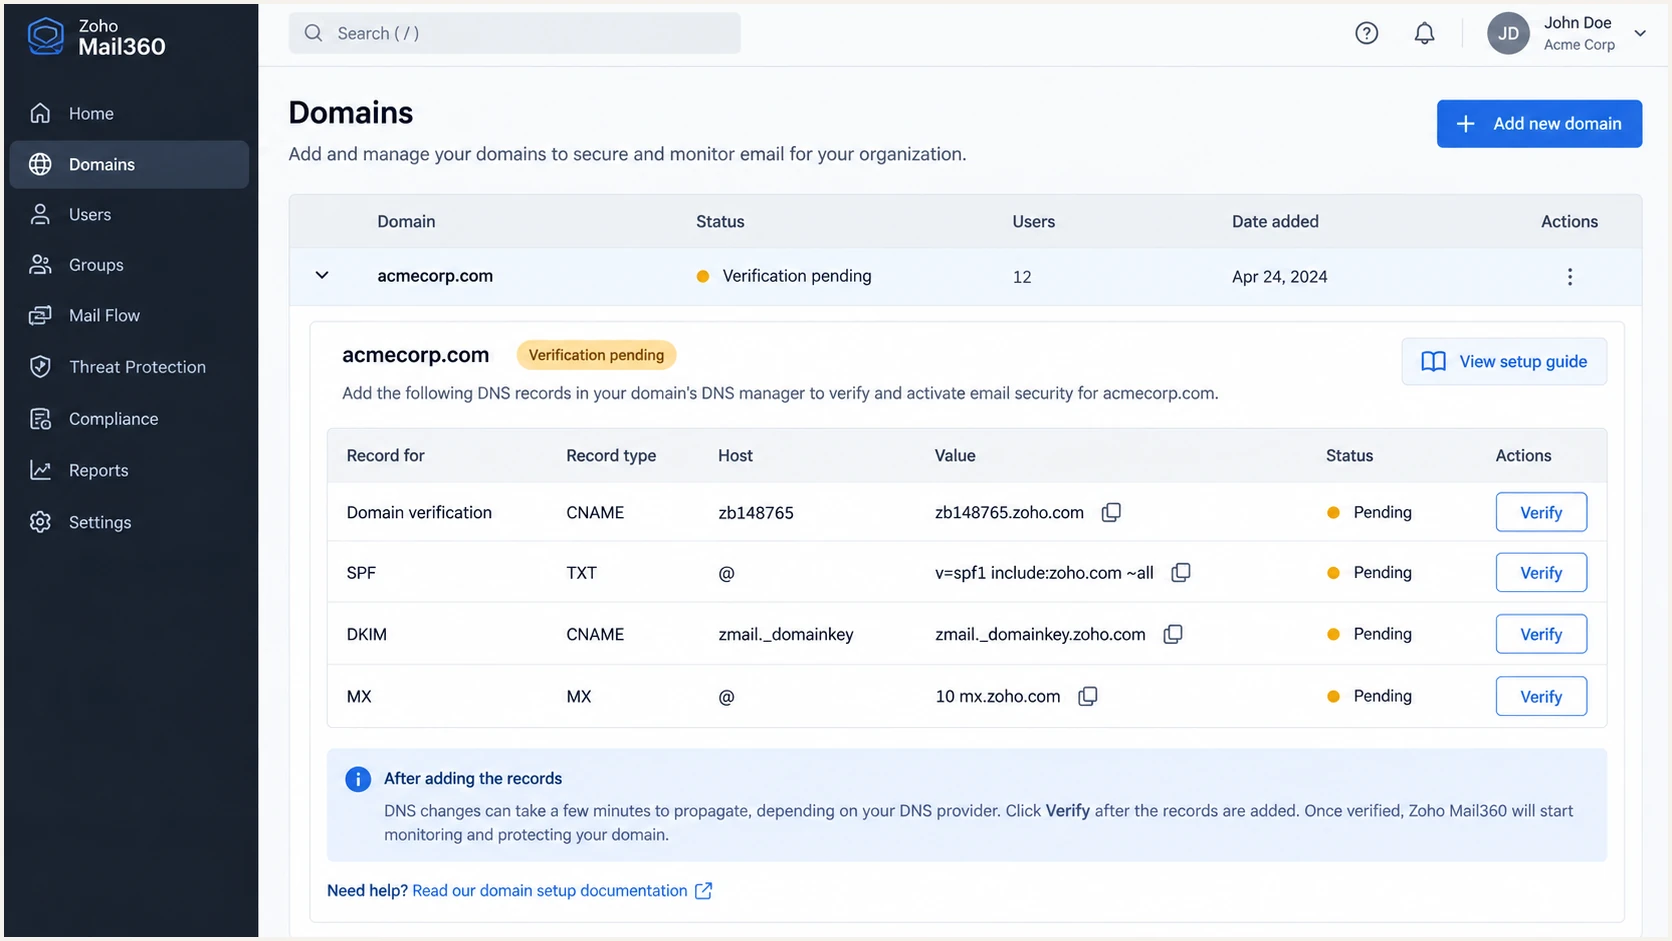Select Domains in the sidebar
Screen dimensions: 1672x941
click(x=129, y=164)
